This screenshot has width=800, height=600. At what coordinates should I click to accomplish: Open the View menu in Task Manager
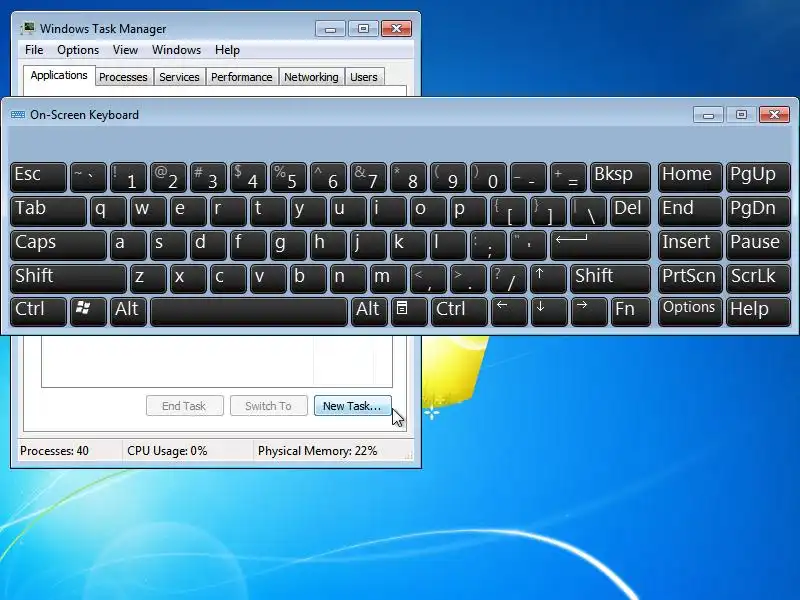[x=126, y=50]
